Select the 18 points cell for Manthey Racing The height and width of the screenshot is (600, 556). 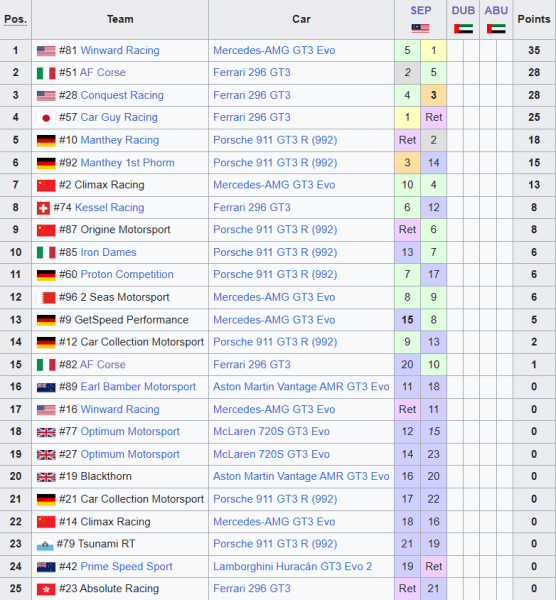coord(534,140)
